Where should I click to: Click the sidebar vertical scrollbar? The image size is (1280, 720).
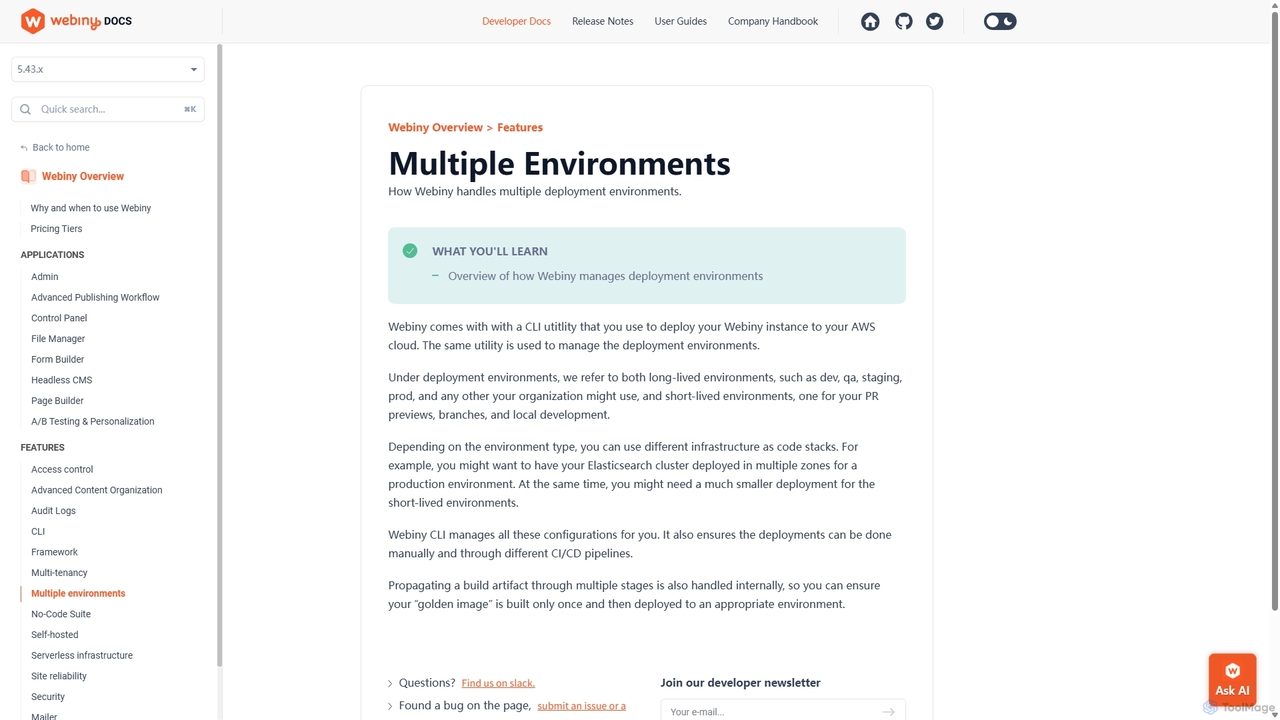(219, 355)
